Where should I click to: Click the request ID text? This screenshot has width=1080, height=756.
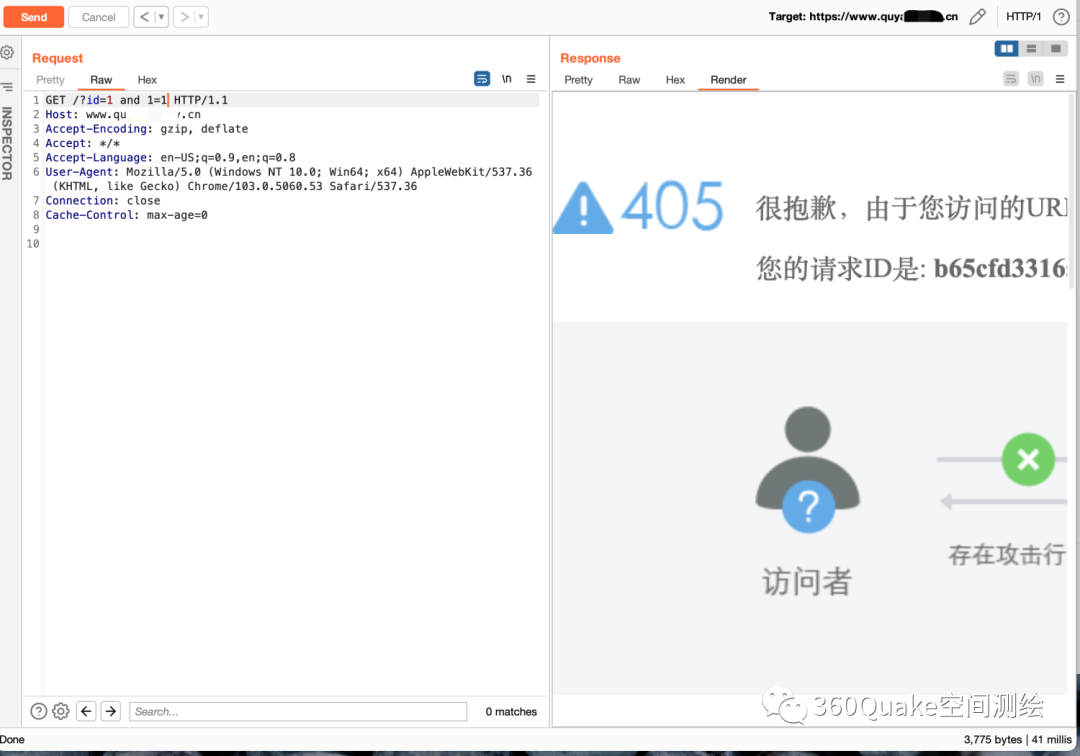pos(911,269)
